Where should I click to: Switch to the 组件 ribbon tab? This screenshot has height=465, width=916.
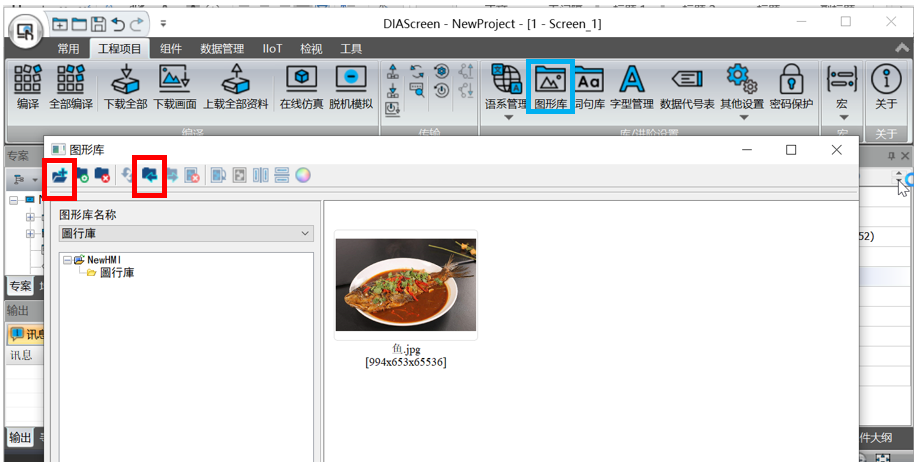[171, 48]
